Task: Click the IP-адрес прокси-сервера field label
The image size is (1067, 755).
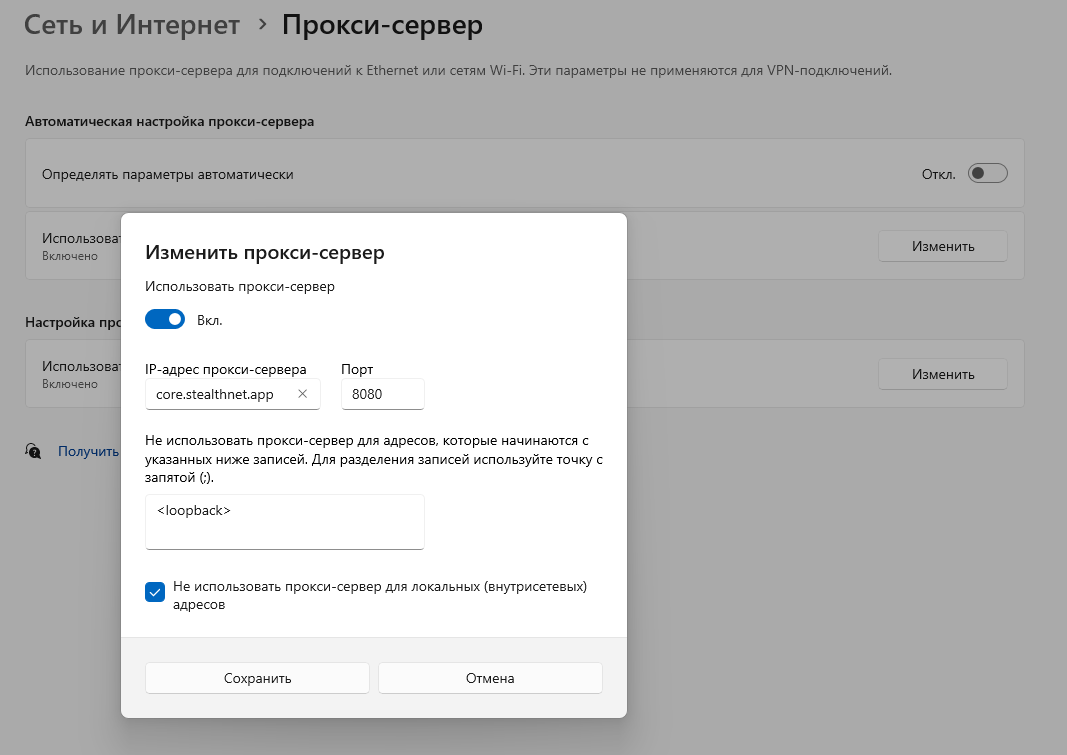Action: click(226, 369)
